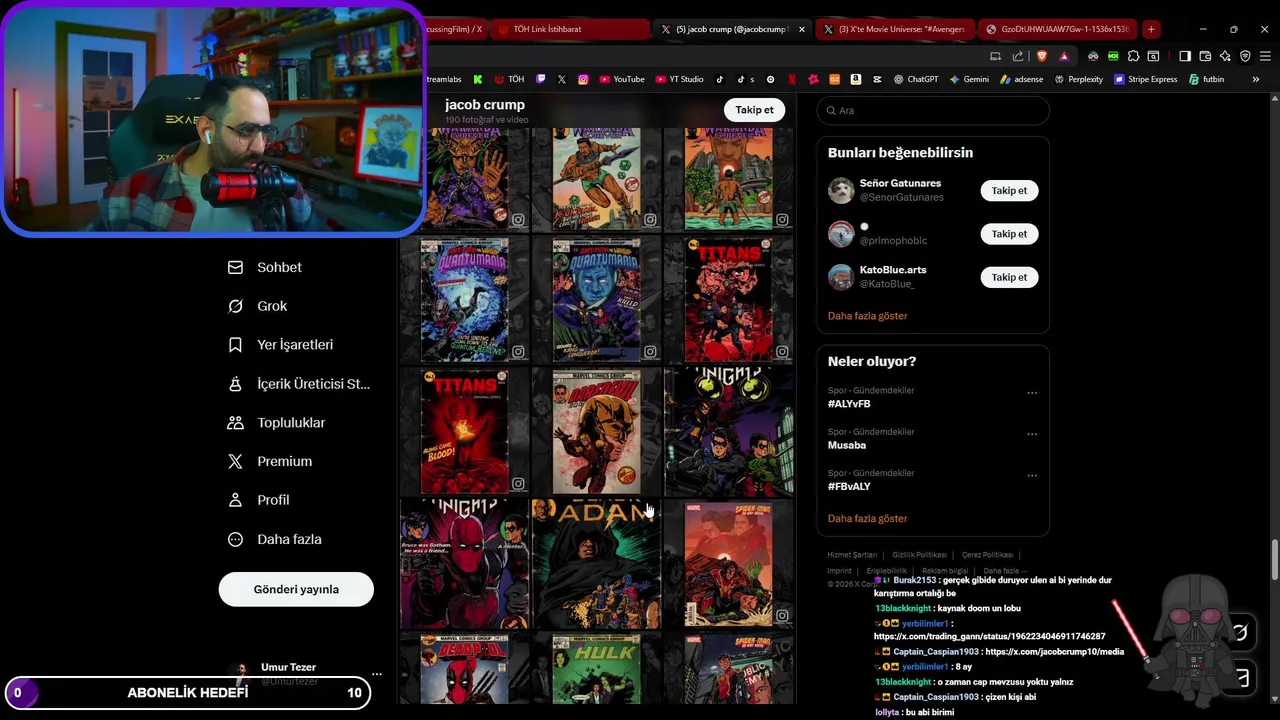This screenshot has width=1280, height=720.
Task: Open the Hulk comic cover thumbnail
Action: (597, 668)
